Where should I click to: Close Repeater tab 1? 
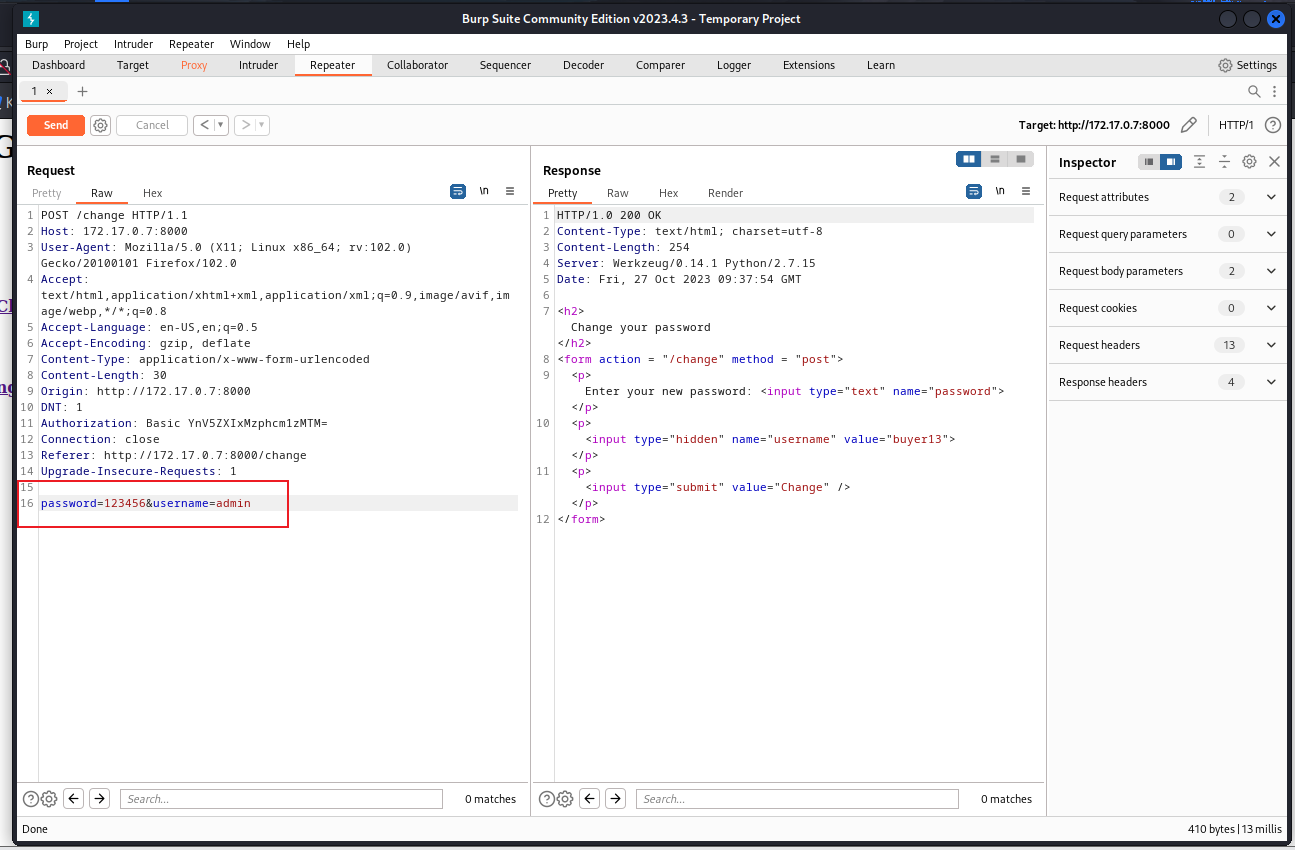coord(49,91)
